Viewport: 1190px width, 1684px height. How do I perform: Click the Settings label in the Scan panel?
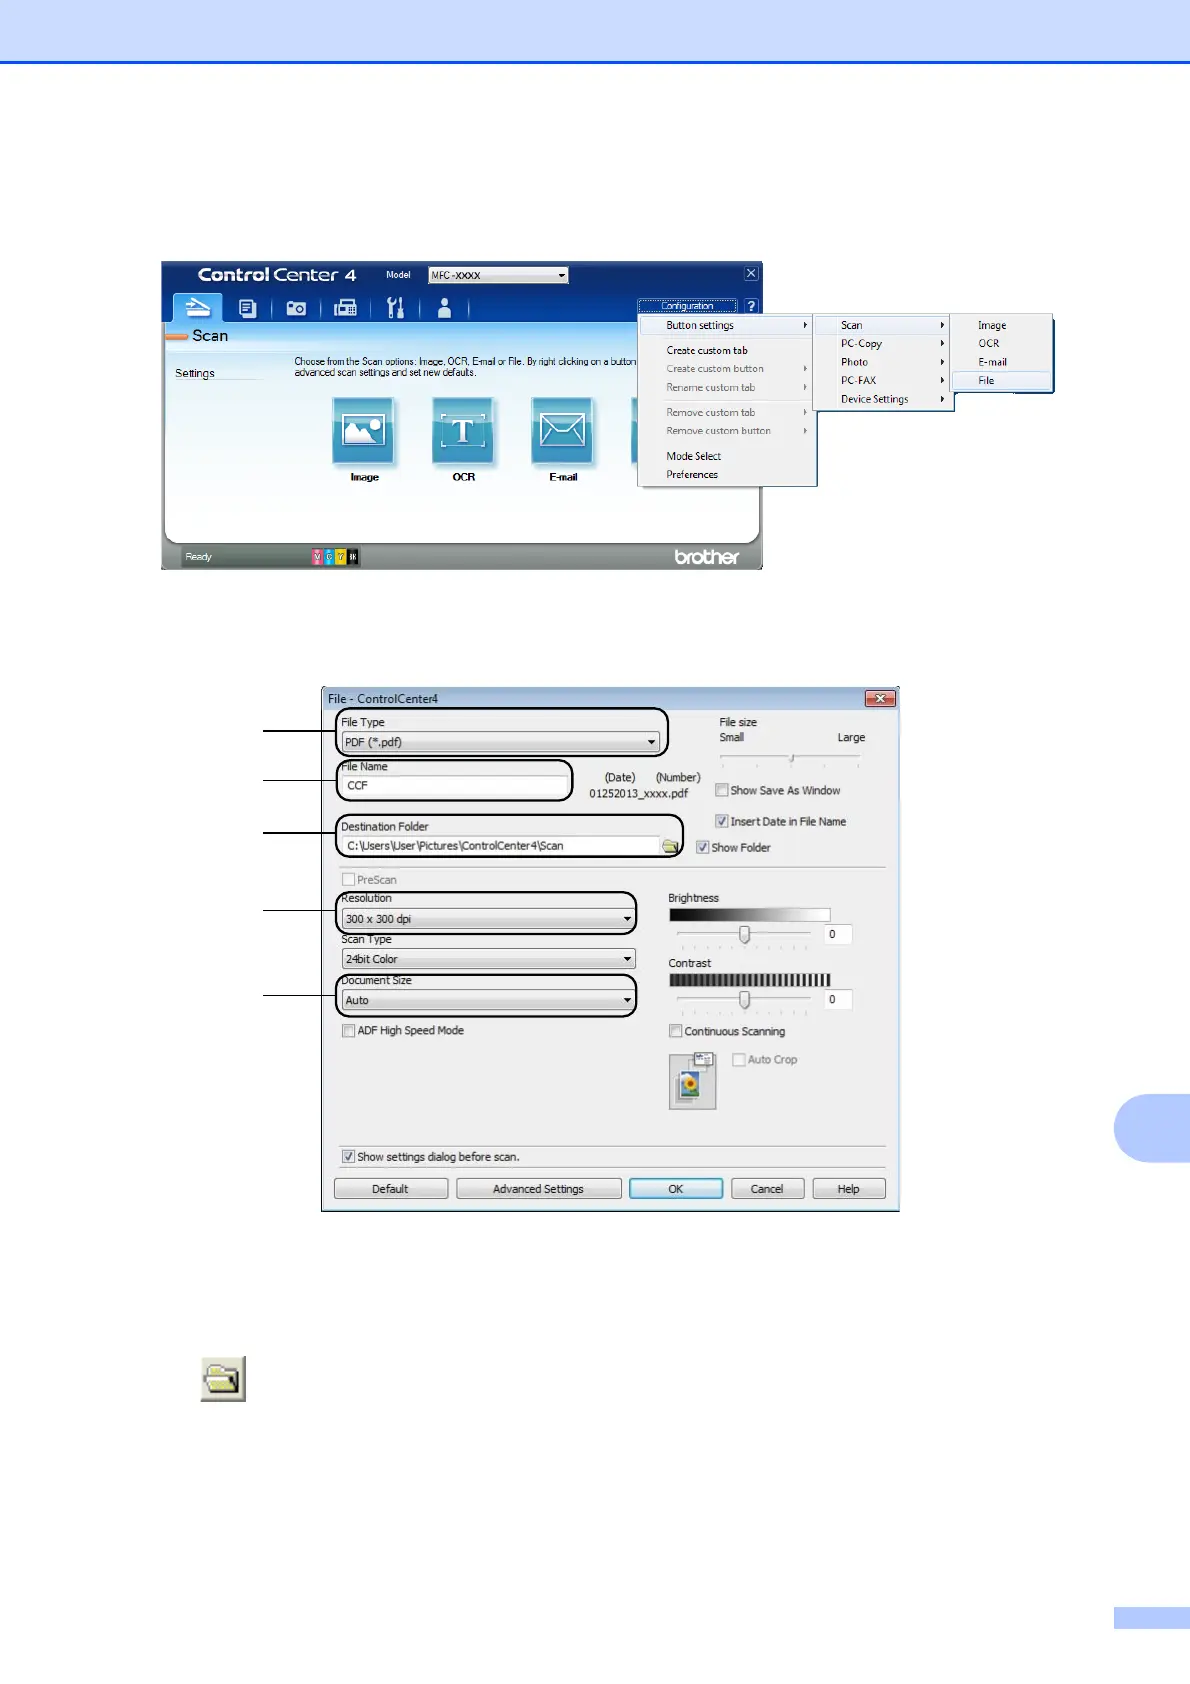click(195, 373)
